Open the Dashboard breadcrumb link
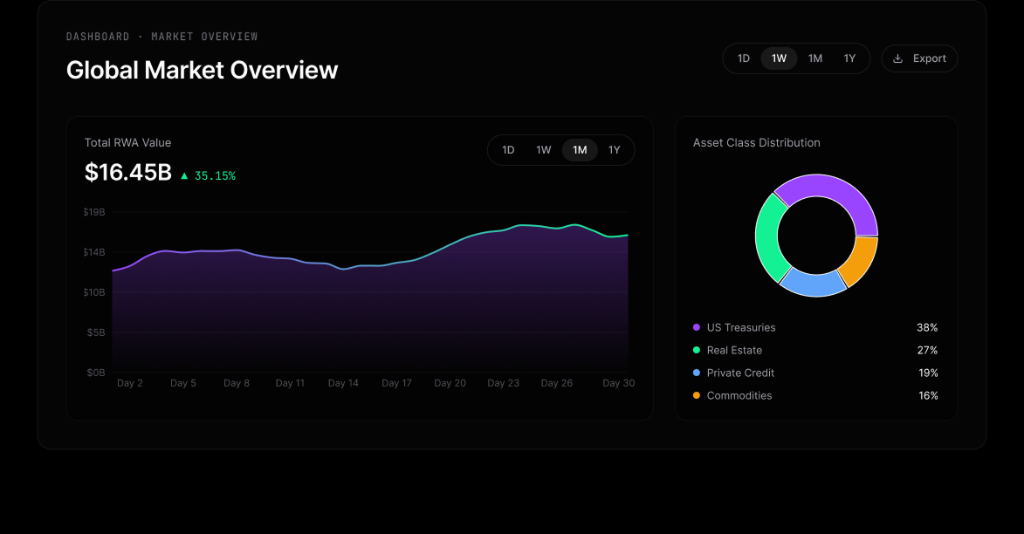This screenshot has width=1024, height=534. (98, 37)
